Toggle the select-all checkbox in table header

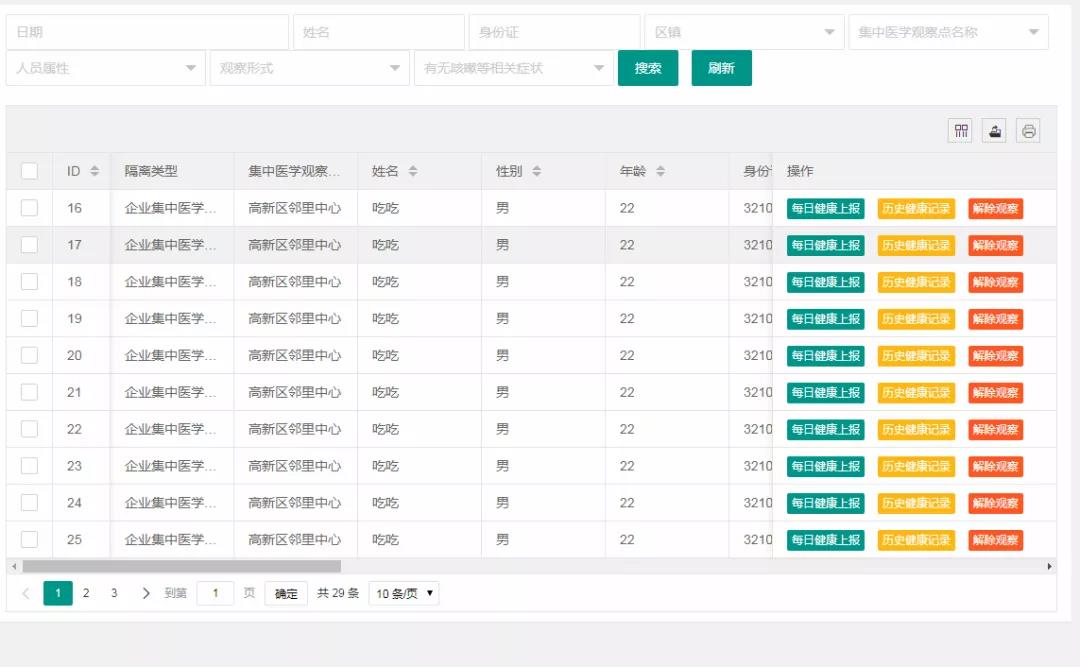point(30,171)
